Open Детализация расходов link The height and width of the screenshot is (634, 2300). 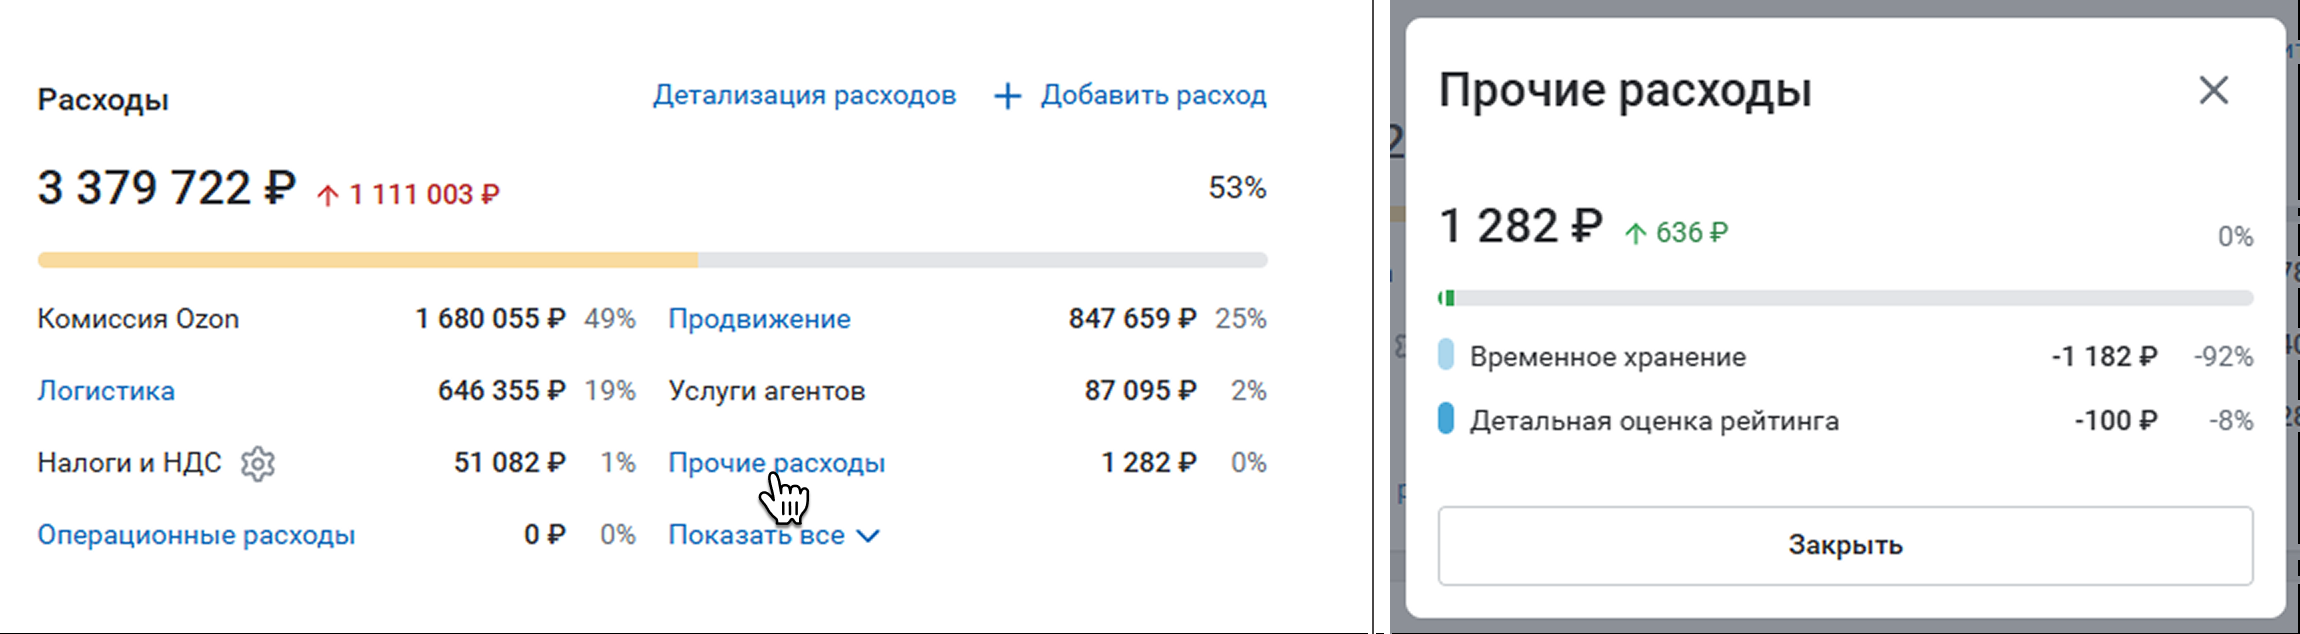804,95
